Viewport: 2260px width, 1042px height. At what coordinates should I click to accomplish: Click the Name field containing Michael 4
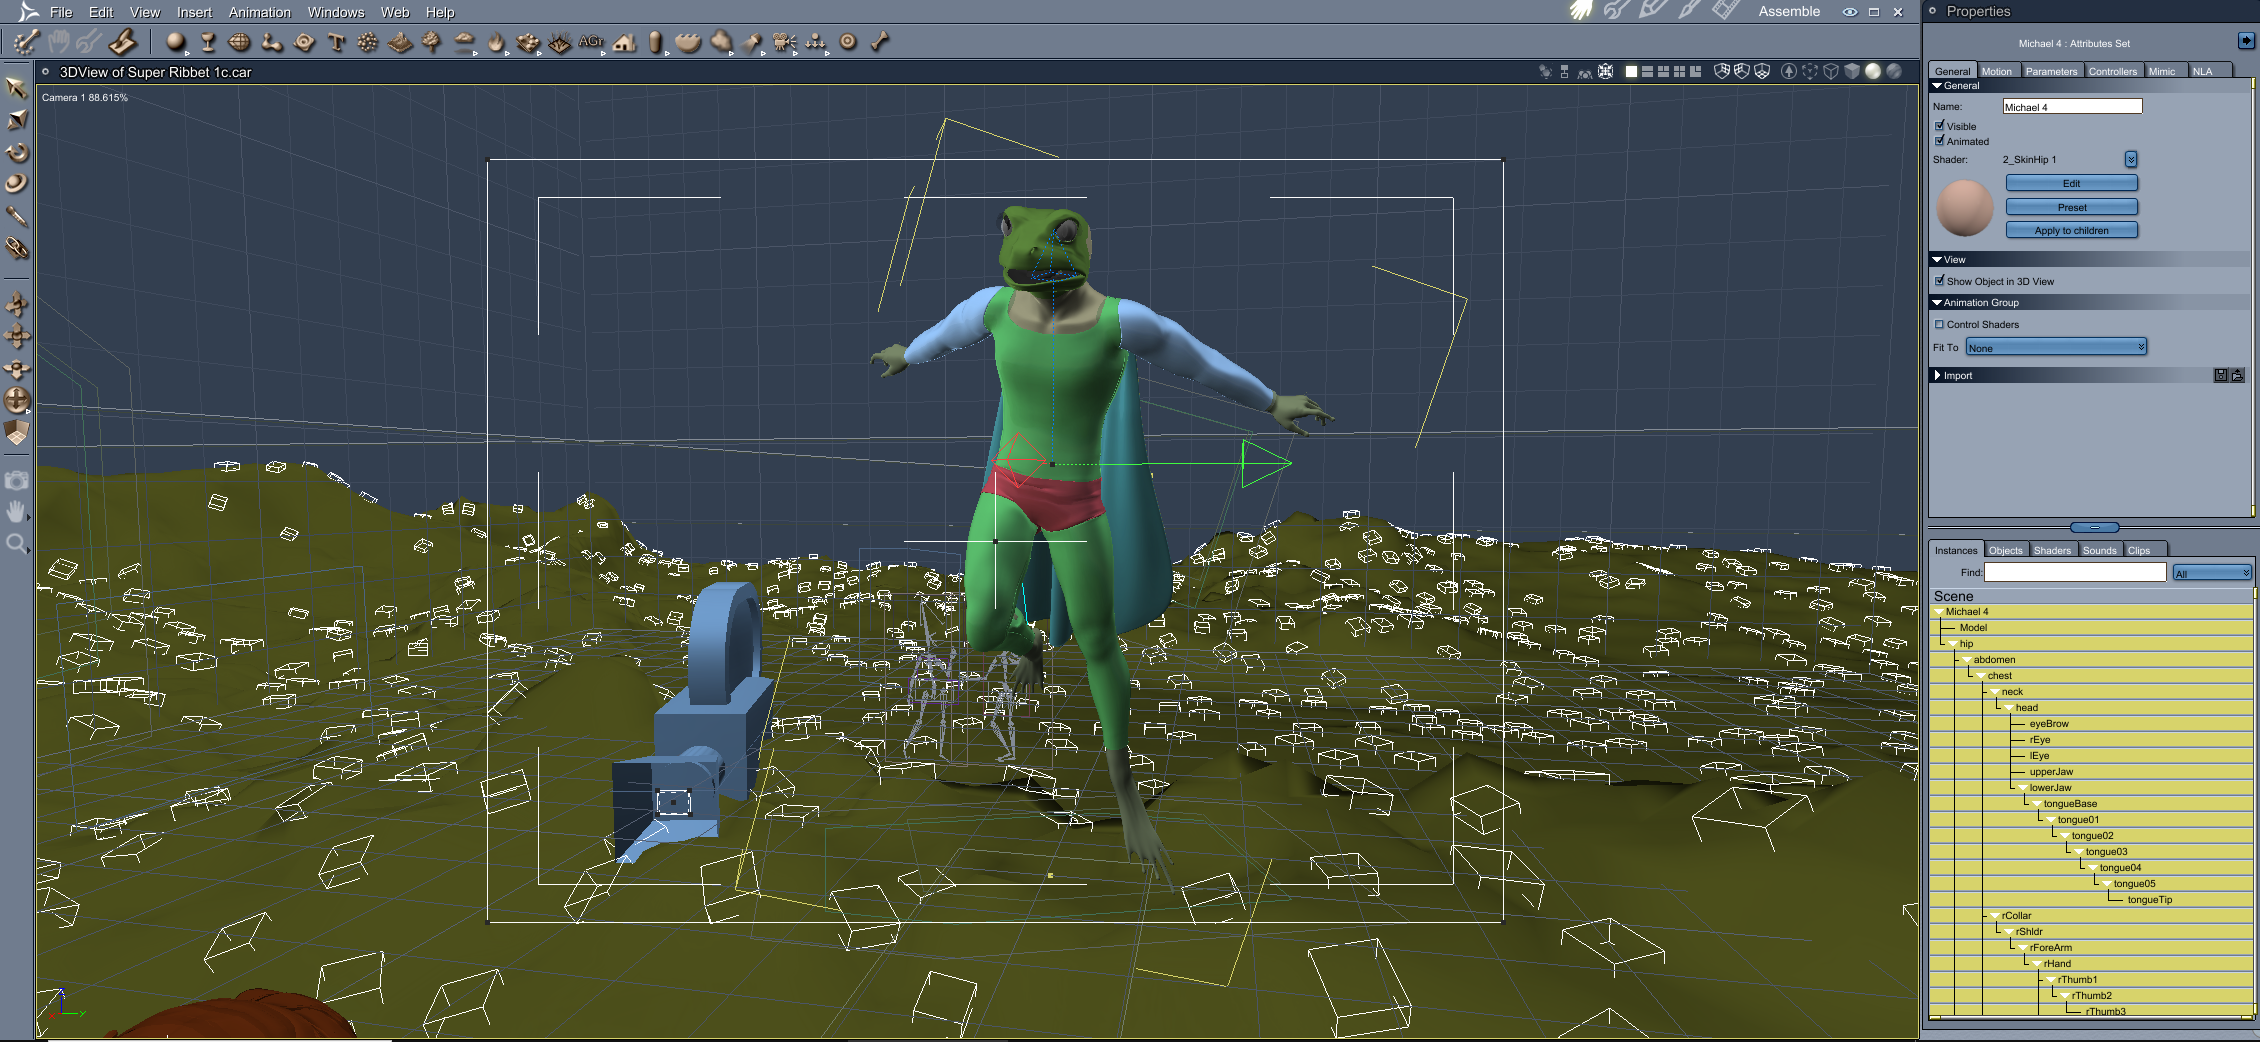coord(2072,107)
